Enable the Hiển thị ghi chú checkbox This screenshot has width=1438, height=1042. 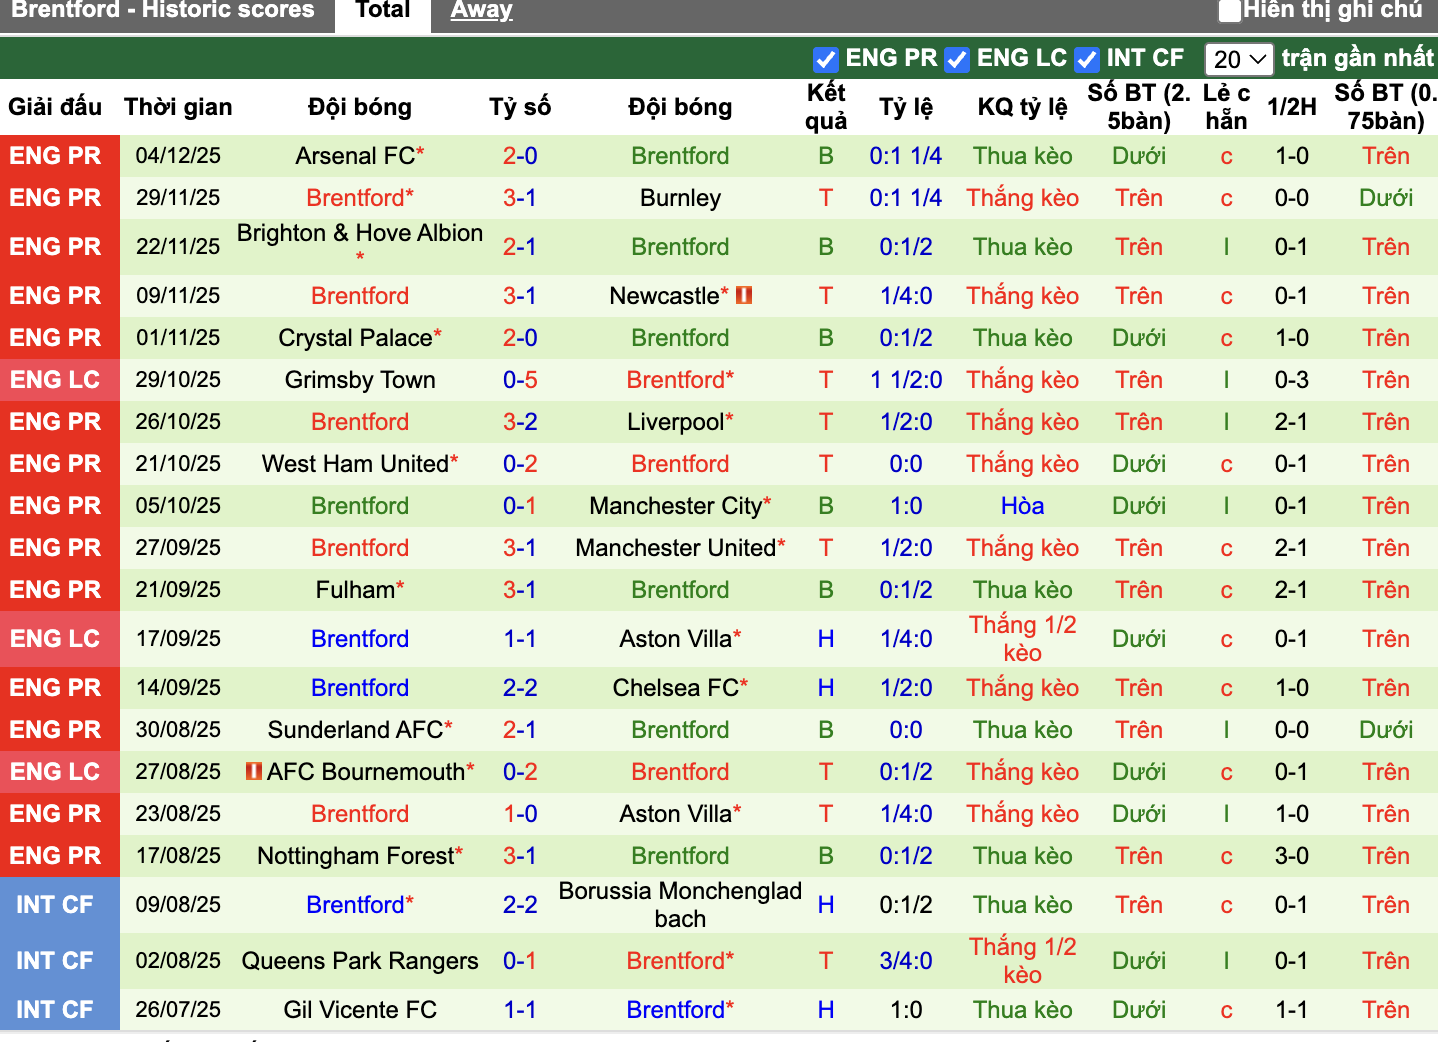1229,11
